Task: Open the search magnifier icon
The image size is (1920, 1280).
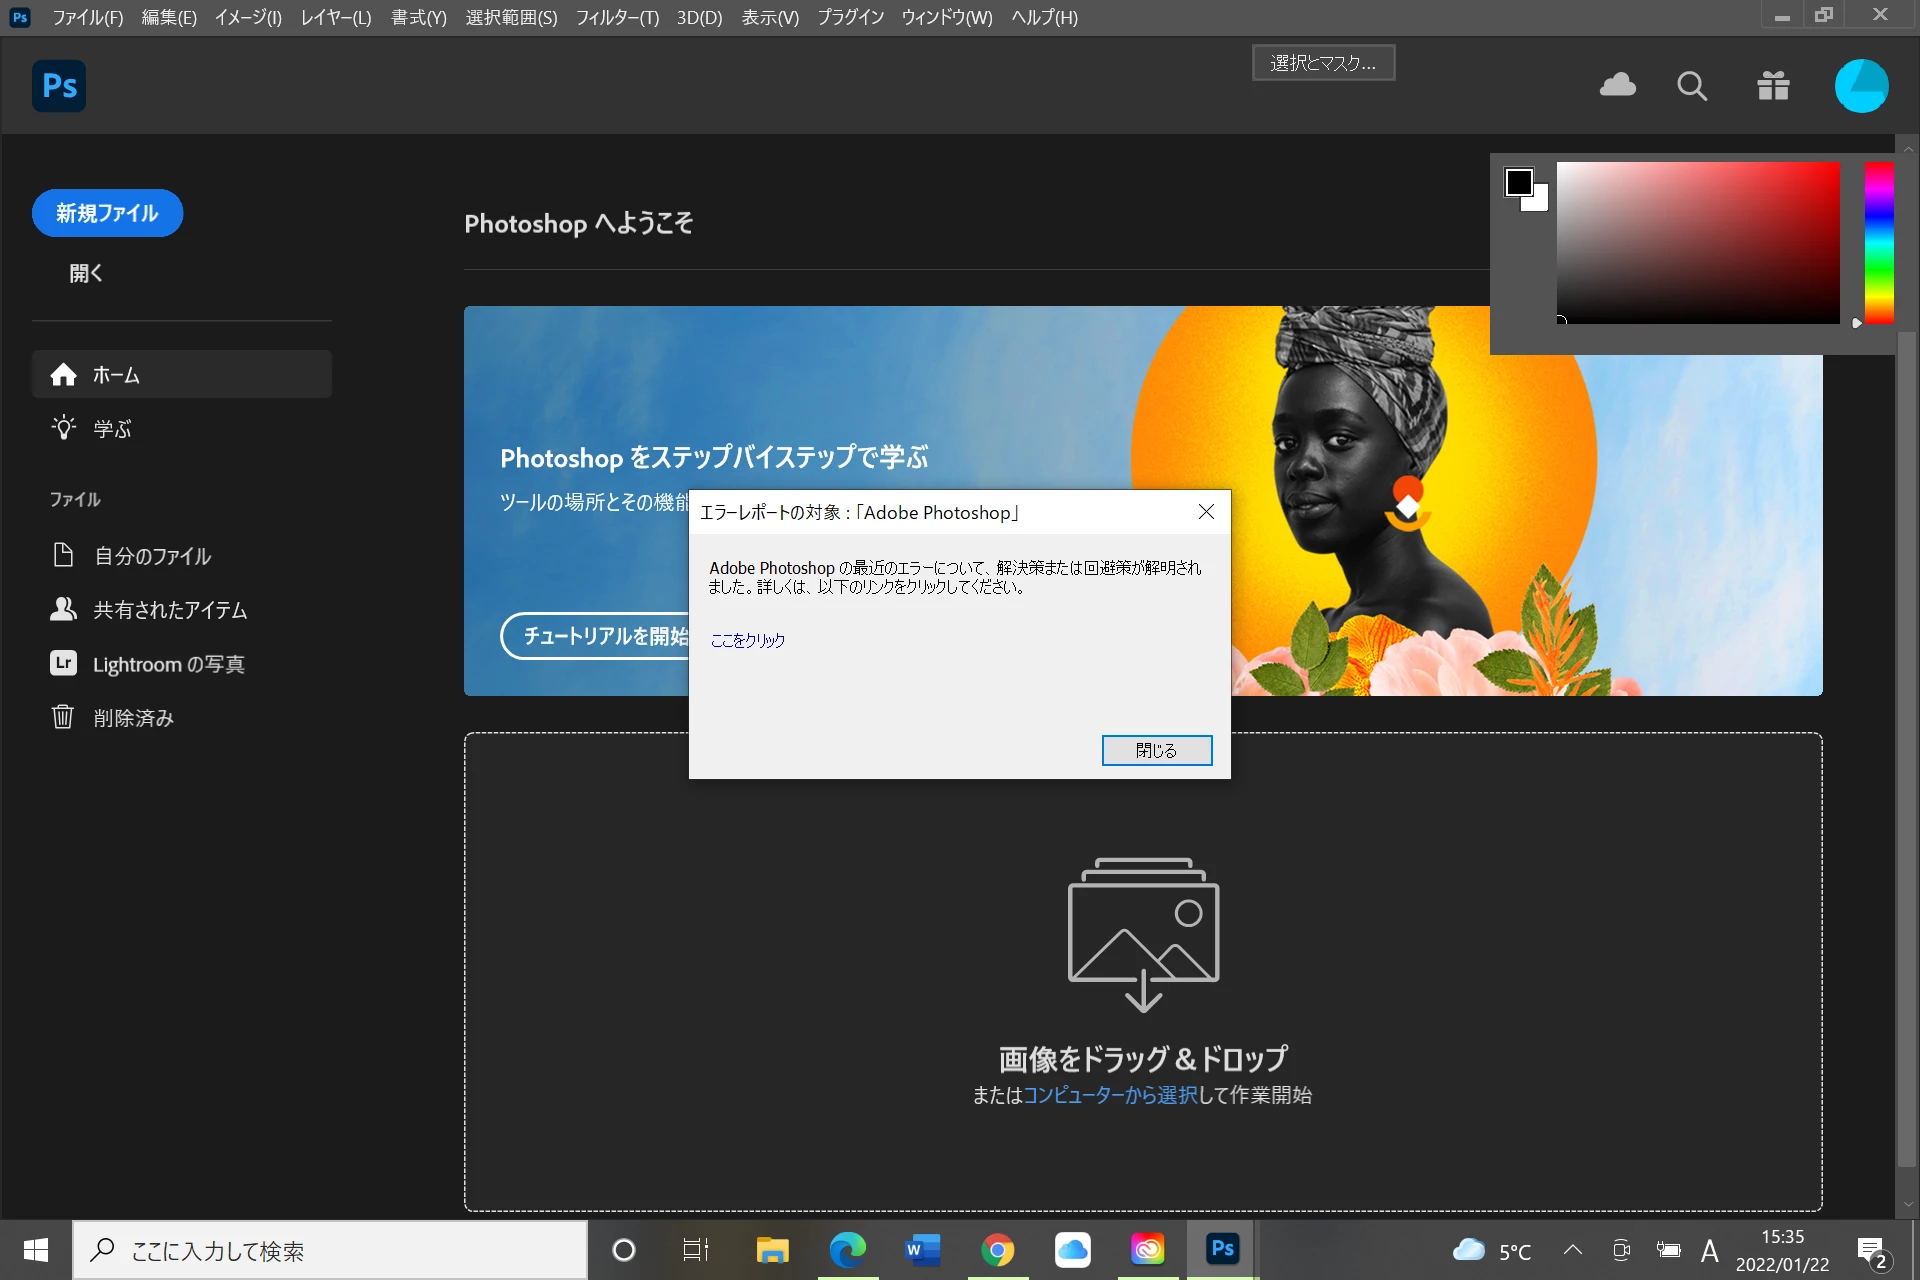Action: coord(1691,86)
